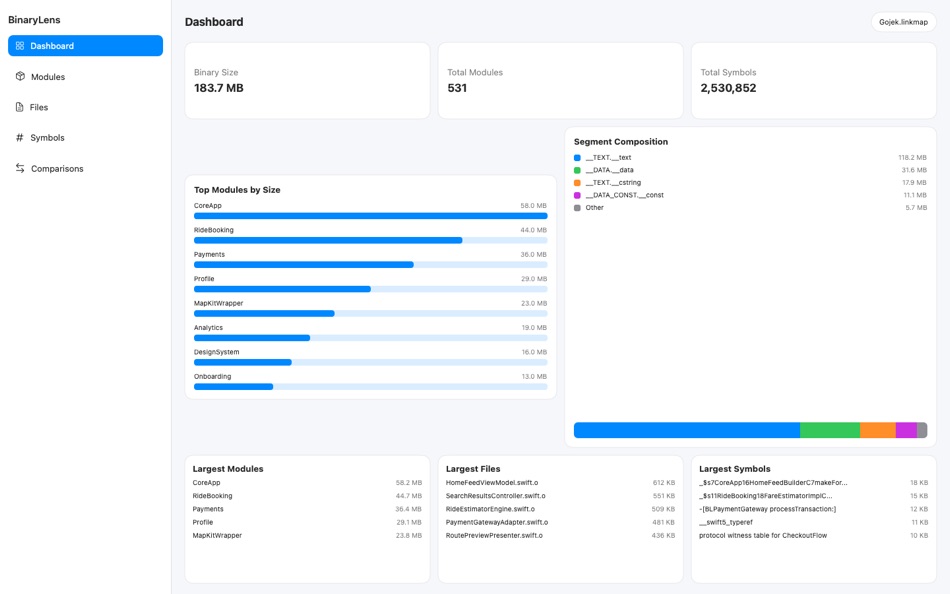Click the Total Symbols card

[x=813, y=80]
